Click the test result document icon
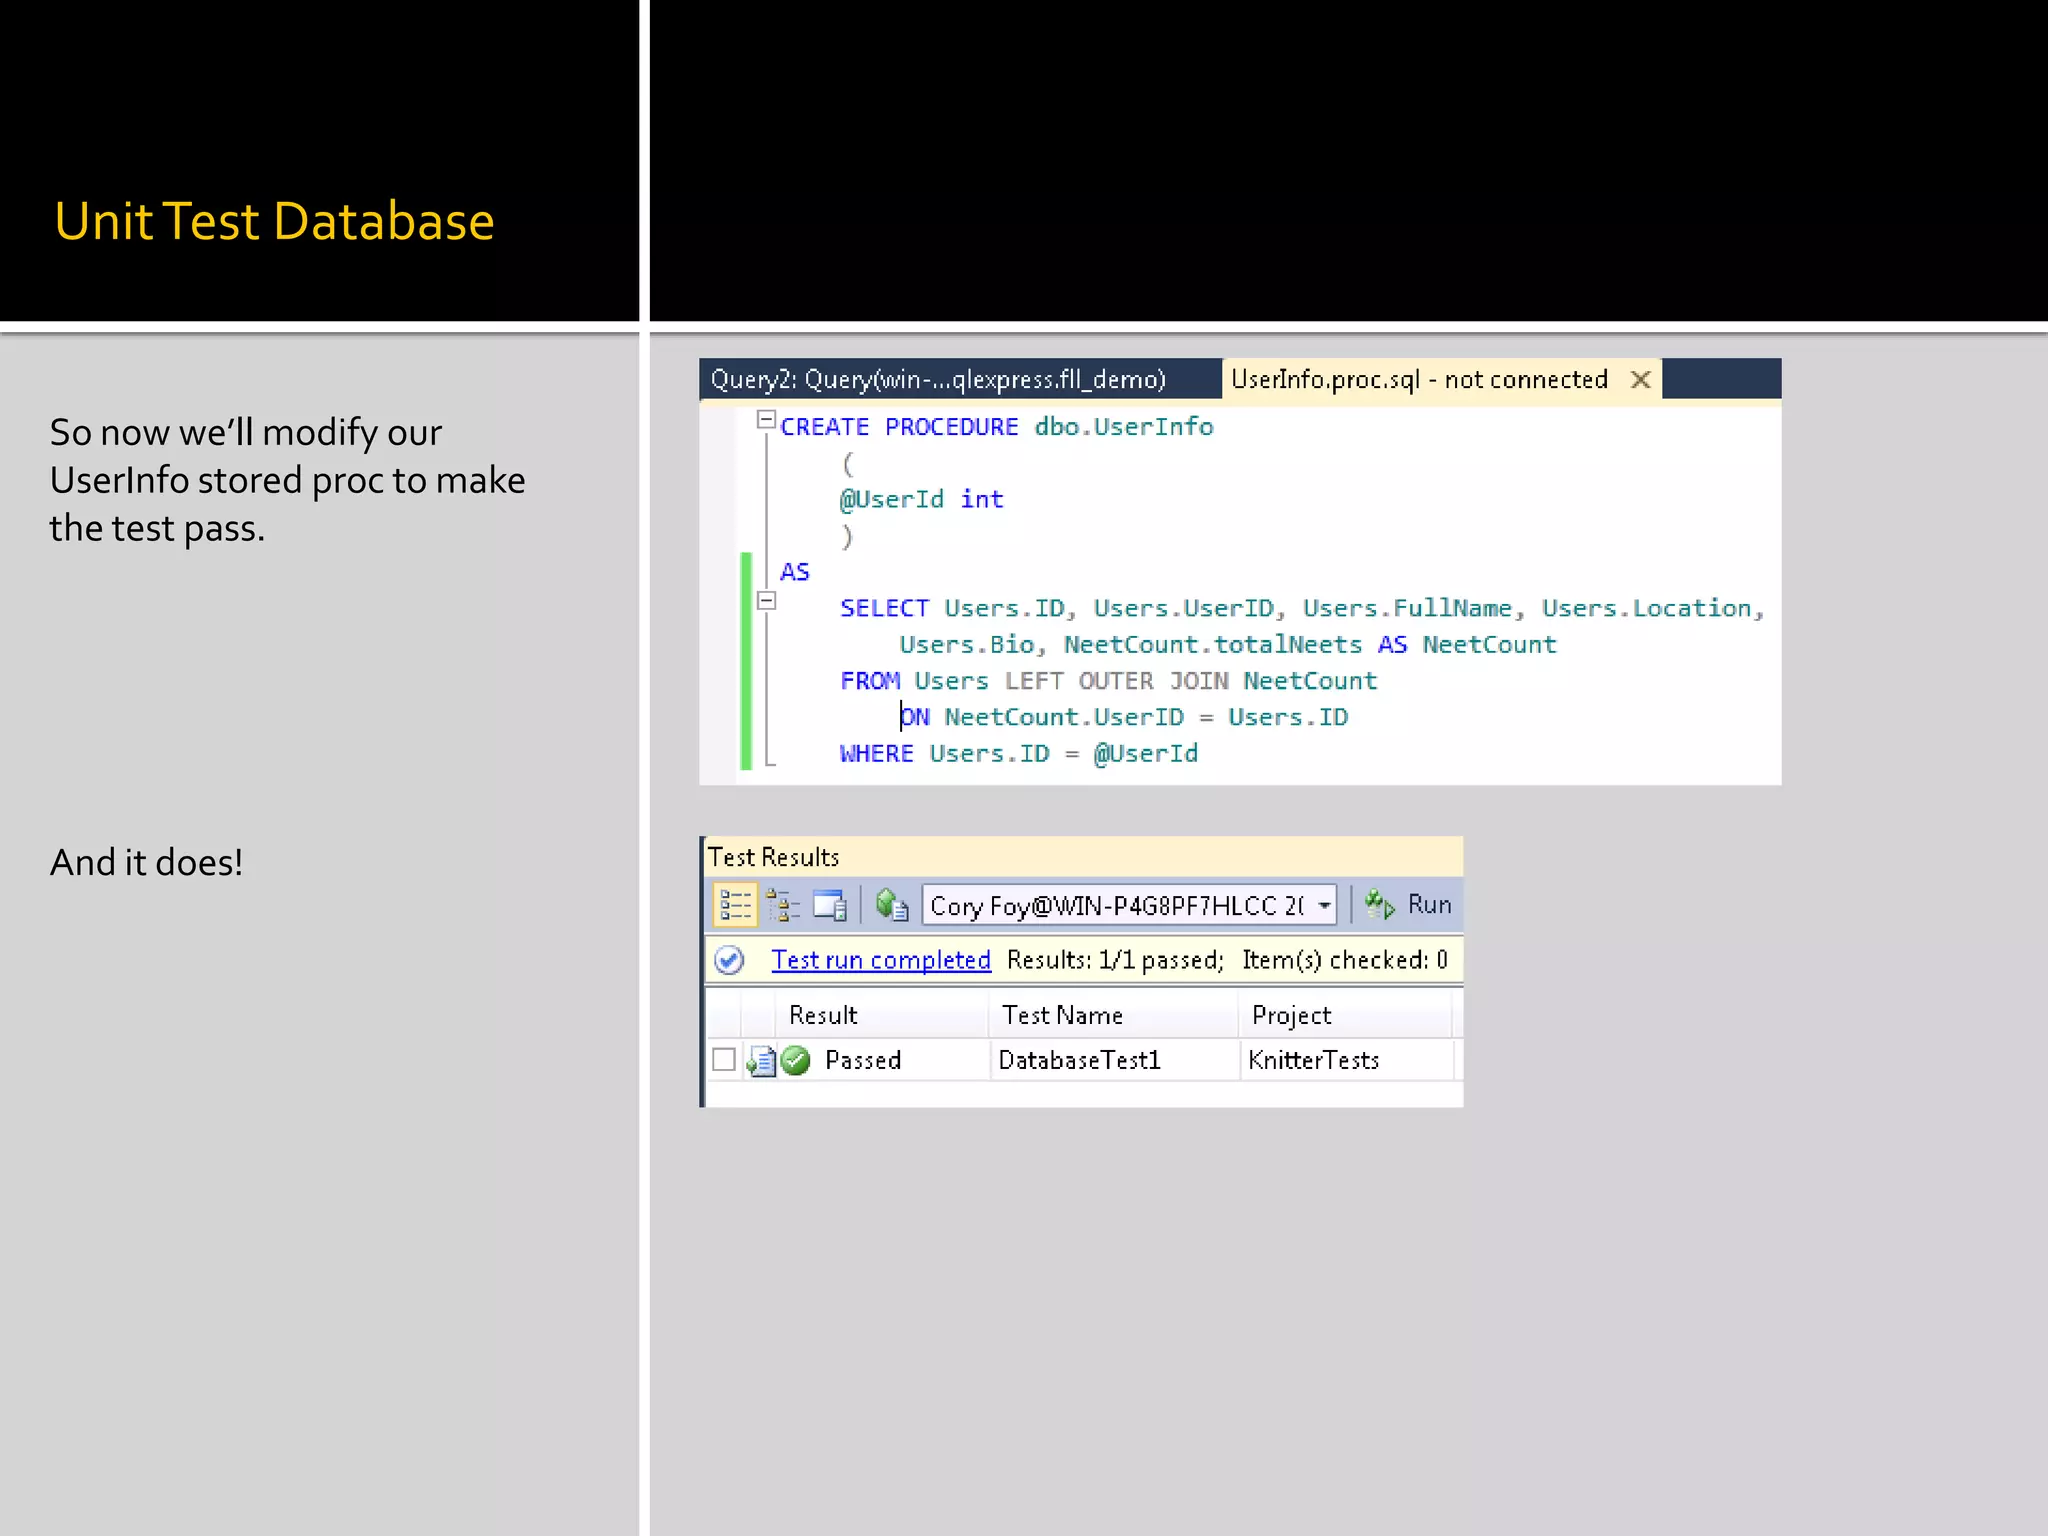This screenshot has height=1536, width=2048. [x=762, y=1060]
